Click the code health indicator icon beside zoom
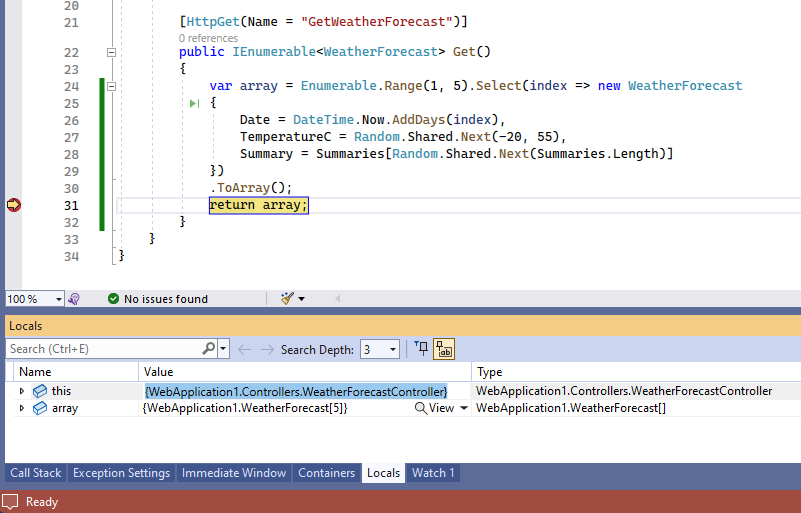 [x=74, y=299]
